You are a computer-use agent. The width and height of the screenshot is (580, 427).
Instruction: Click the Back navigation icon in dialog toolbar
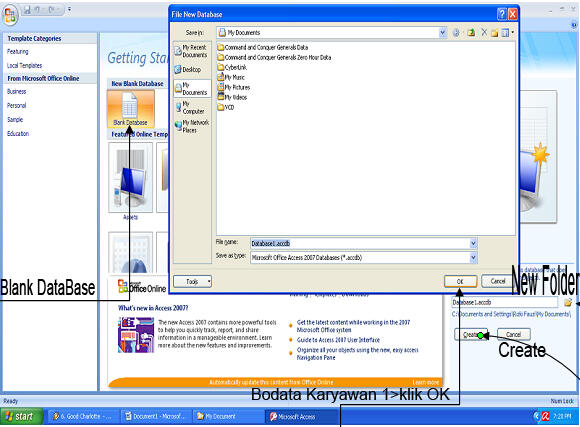pyautogui.click(x=456, y=33)
